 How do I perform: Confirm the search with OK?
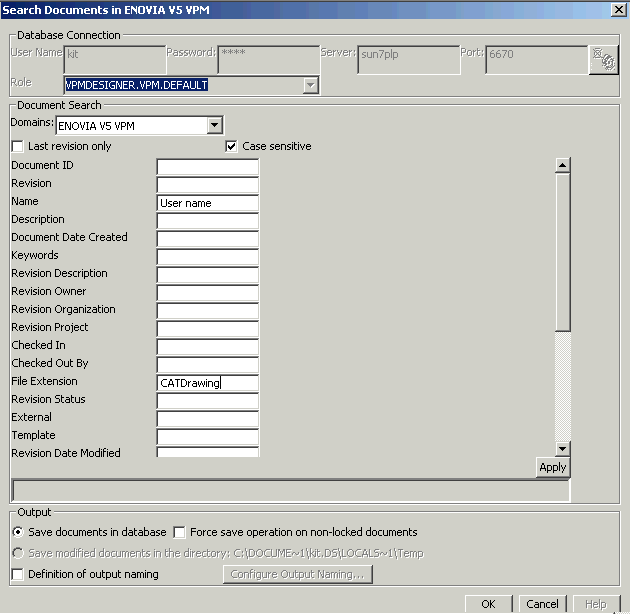(x=488, y=604)
